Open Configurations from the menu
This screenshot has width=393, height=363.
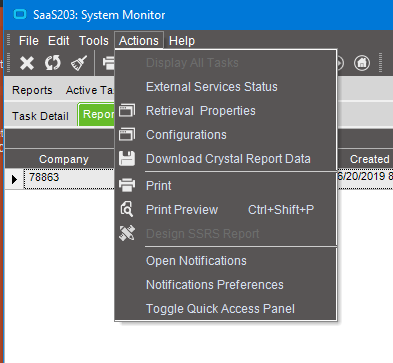pos(226,135)
